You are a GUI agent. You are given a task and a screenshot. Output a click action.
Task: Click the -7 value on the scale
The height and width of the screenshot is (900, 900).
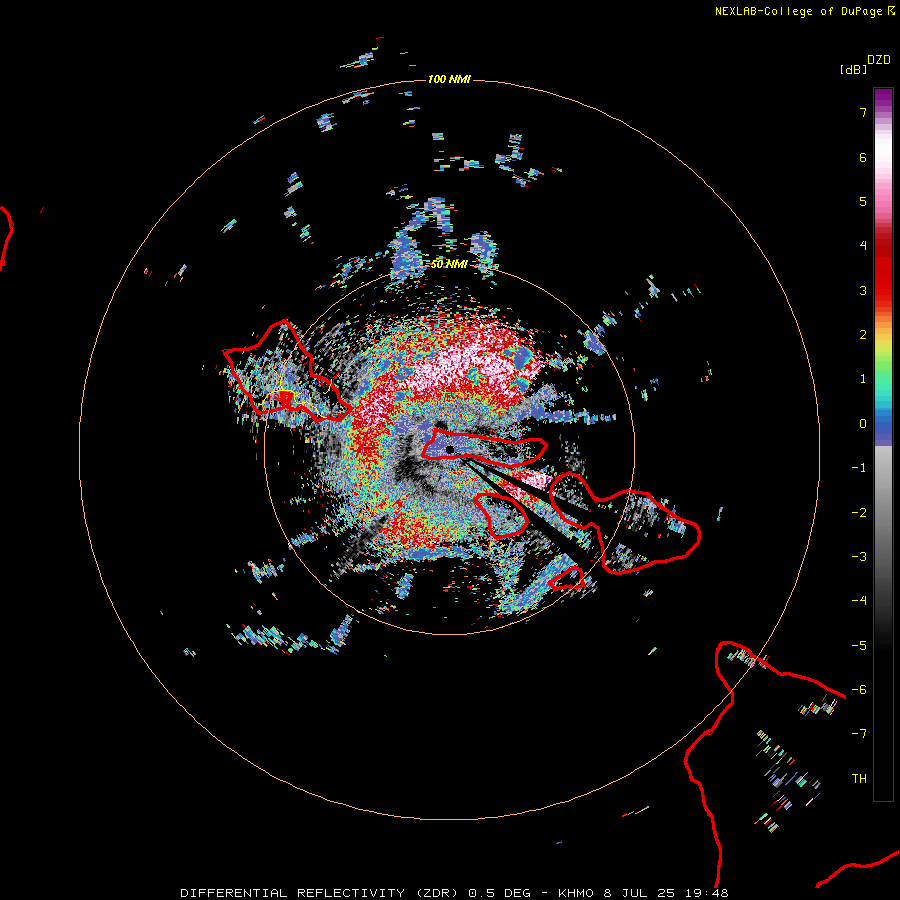(x=859, y=734)
